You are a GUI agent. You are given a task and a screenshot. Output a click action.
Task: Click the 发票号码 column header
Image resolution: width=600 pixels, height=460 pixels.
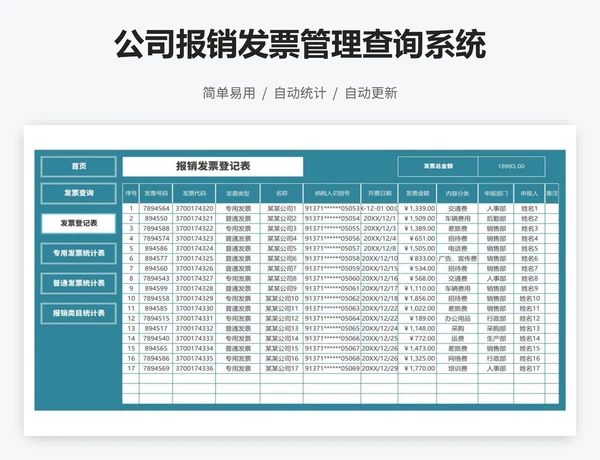point(156,194)
